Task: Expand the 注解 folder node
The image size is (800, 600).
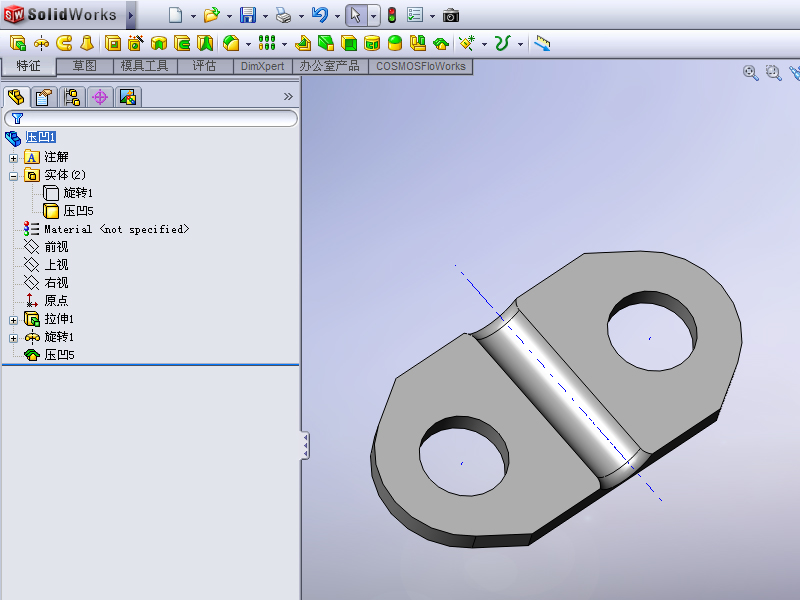Action: [14, 158]
